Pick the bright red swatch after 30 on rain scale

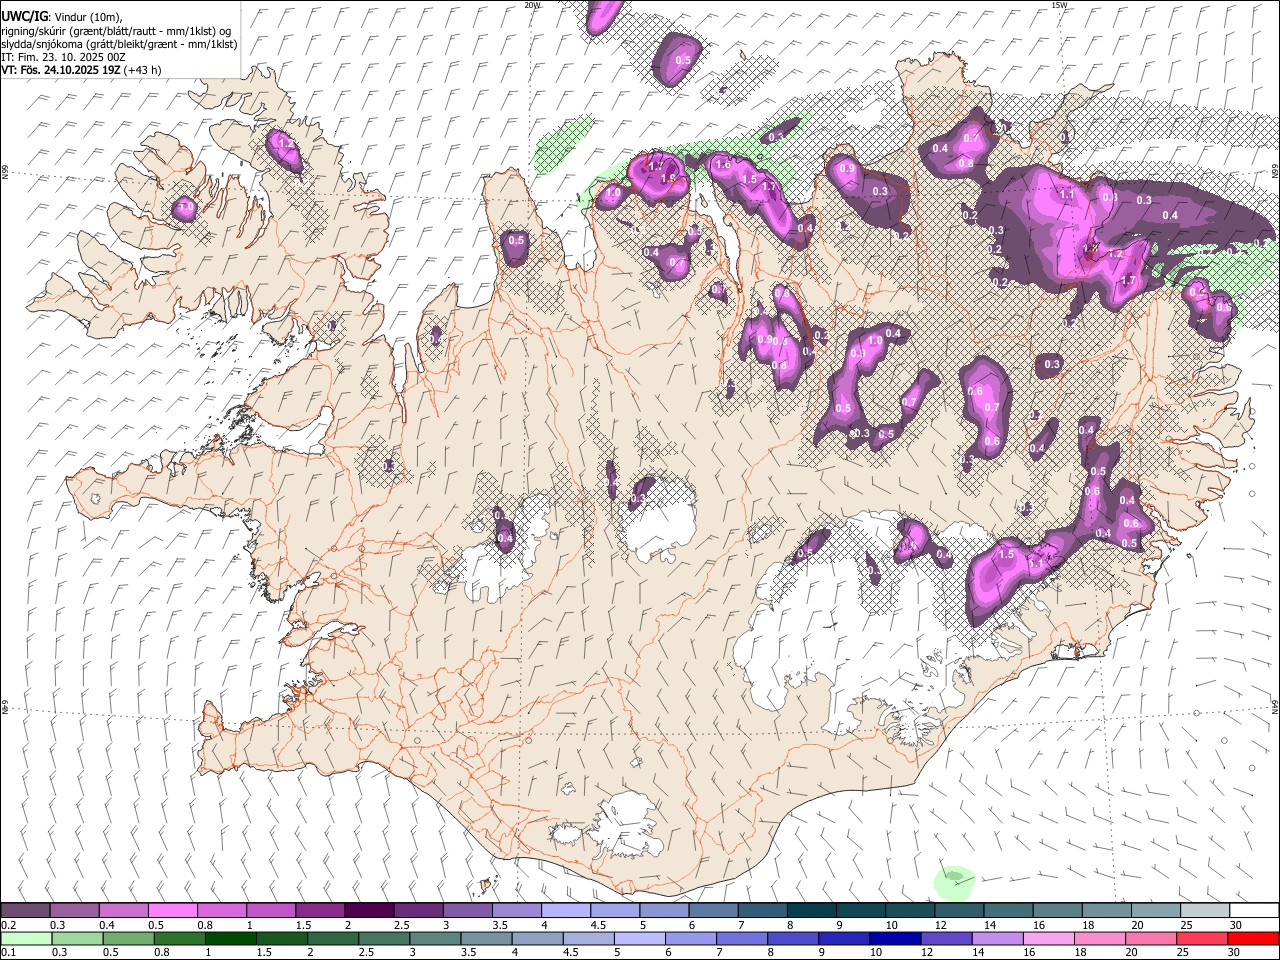pyautogui.click(x=1253, y=938)
